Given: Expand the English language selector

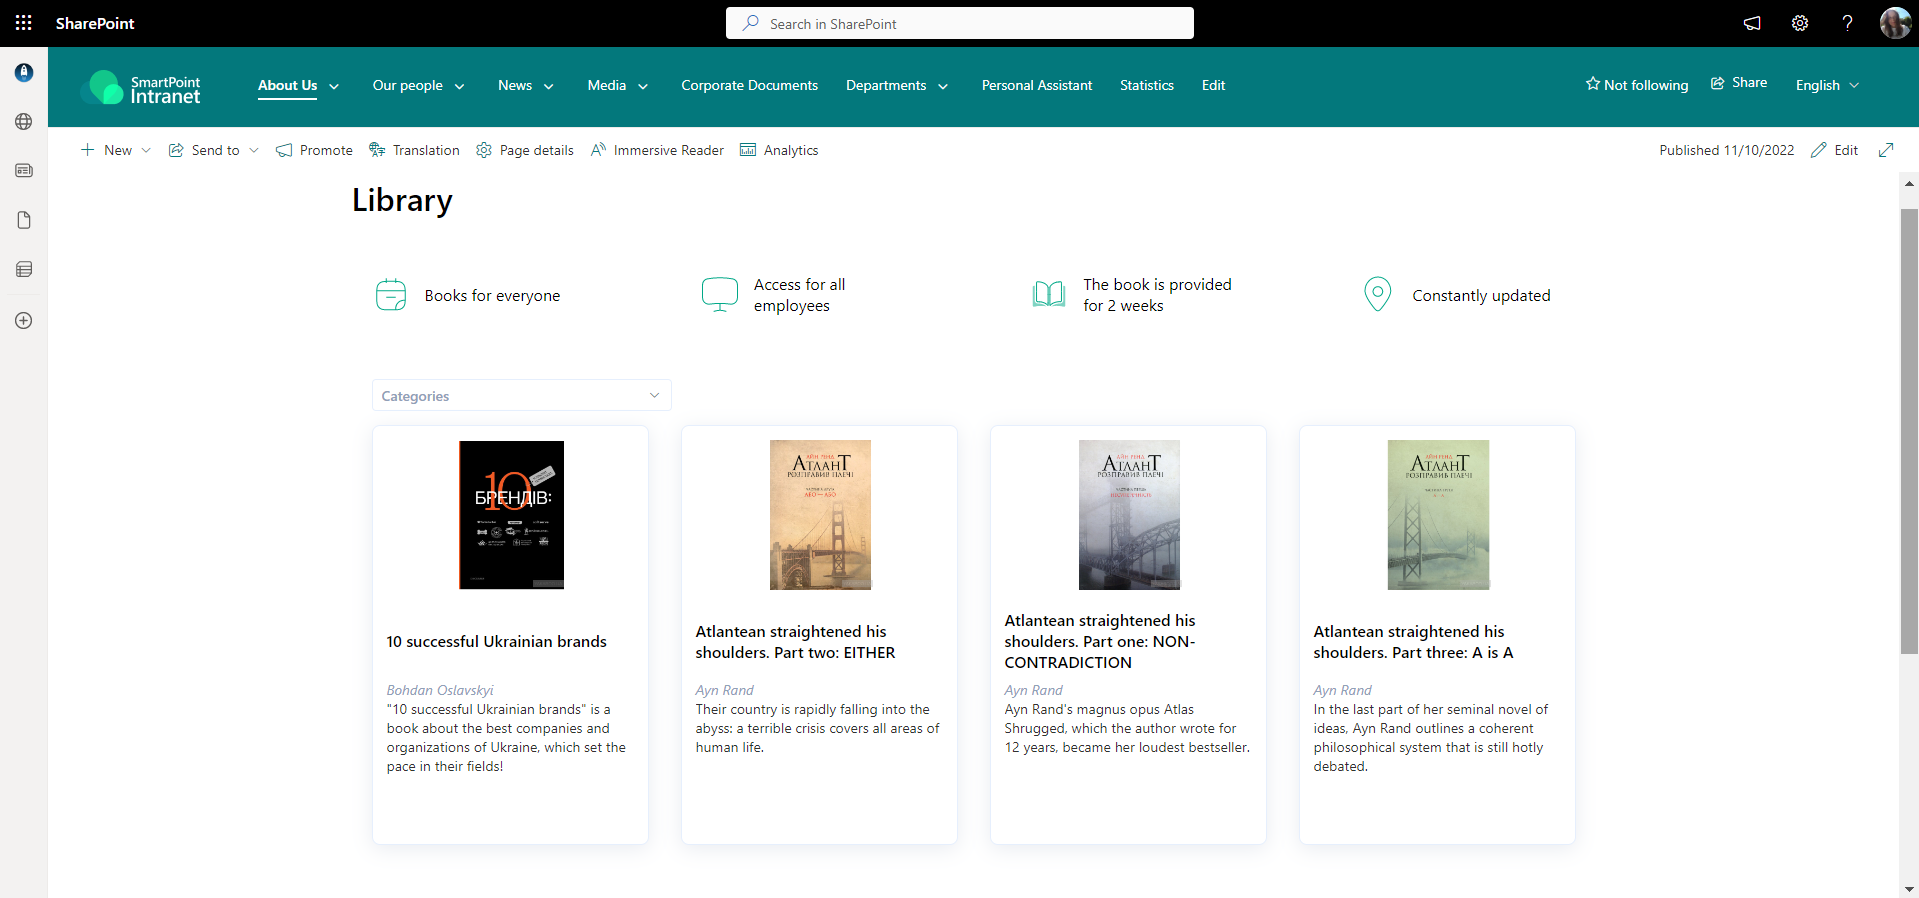Looking at the screenshot, I should coord(1826,85).
